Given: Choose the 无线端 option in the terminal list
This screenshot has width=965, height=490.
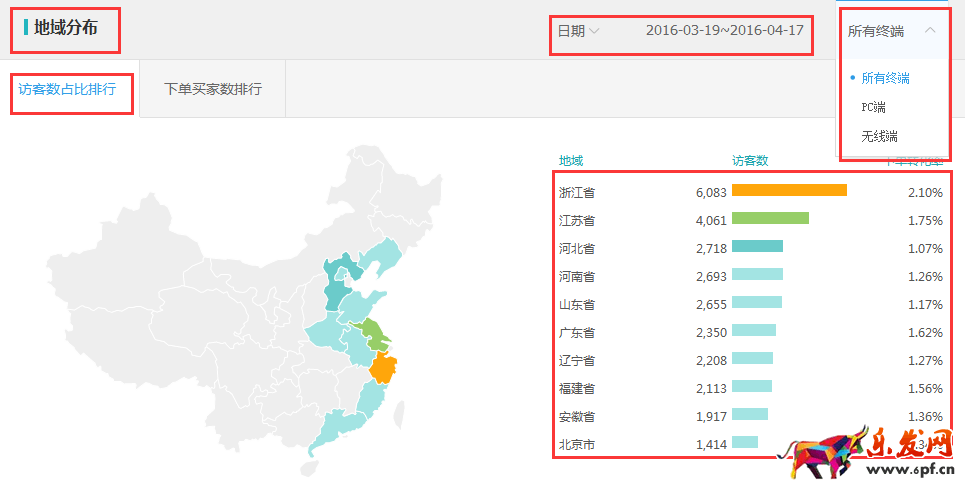Looking at the screenshot, I should pos(879,136).
